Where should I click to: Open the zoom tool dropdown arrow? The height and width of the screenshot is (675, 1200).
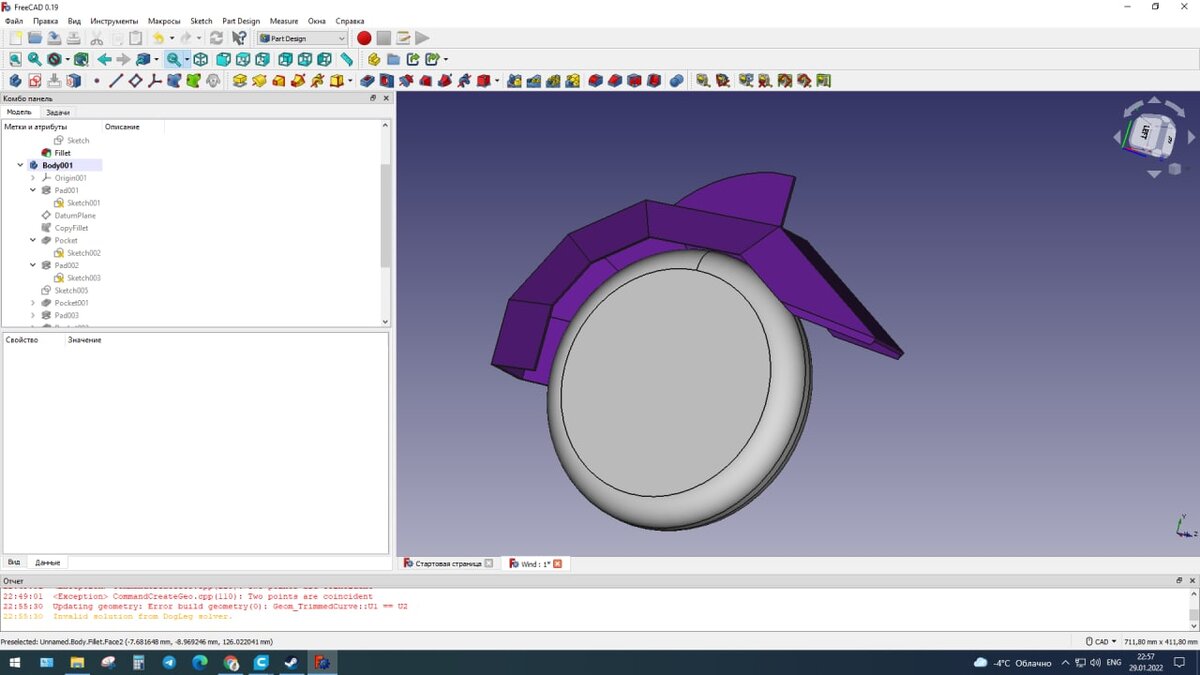coord(187,60)
